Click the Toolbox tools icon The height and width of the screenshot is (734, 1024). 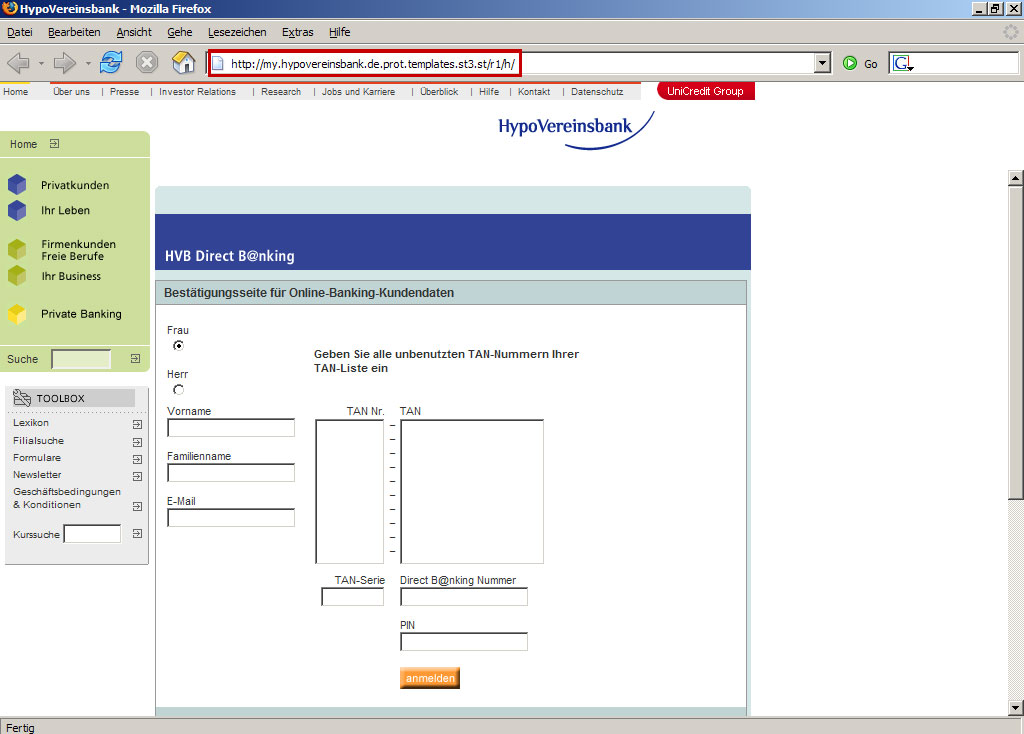[22, 398]
